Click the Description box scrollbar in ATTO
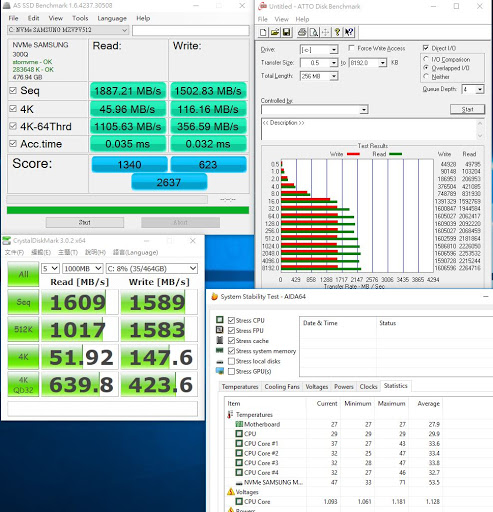The width and height of the screenshot is (493, 512). click(480, 129)
